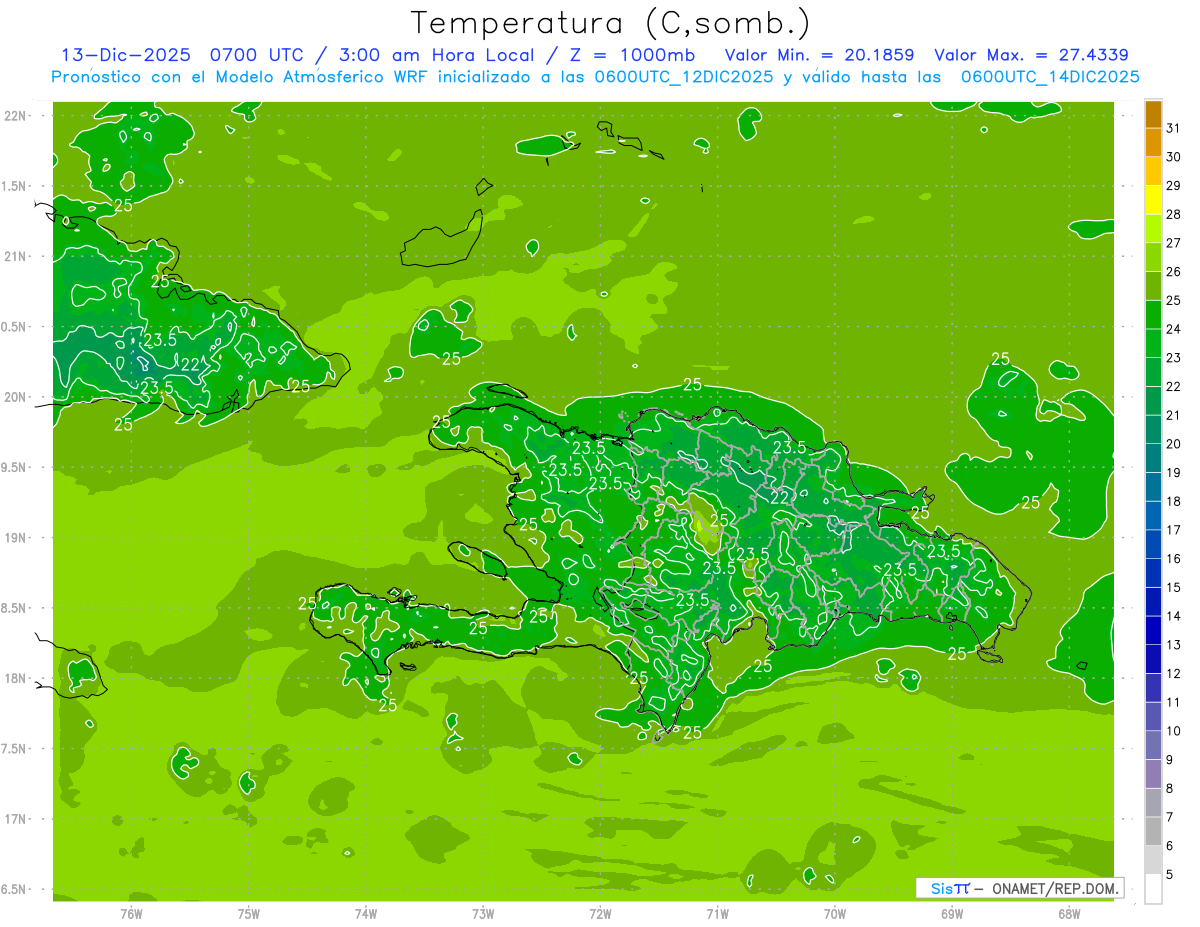Click the 22N latitude axis label
This screenshot has height=927, width=1200.
click(x=15, y=115)
